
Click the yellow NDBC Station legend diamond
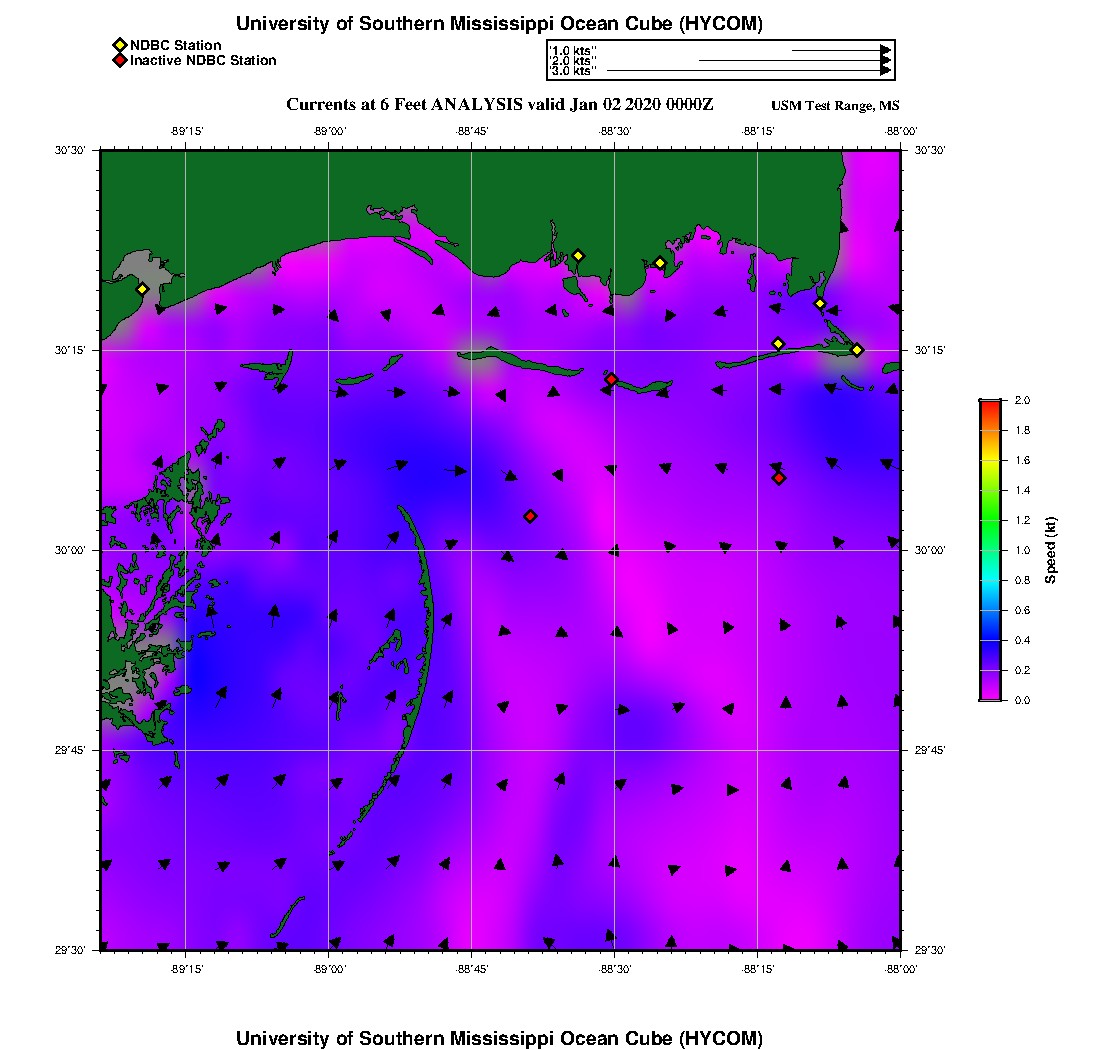coord(120,46)
